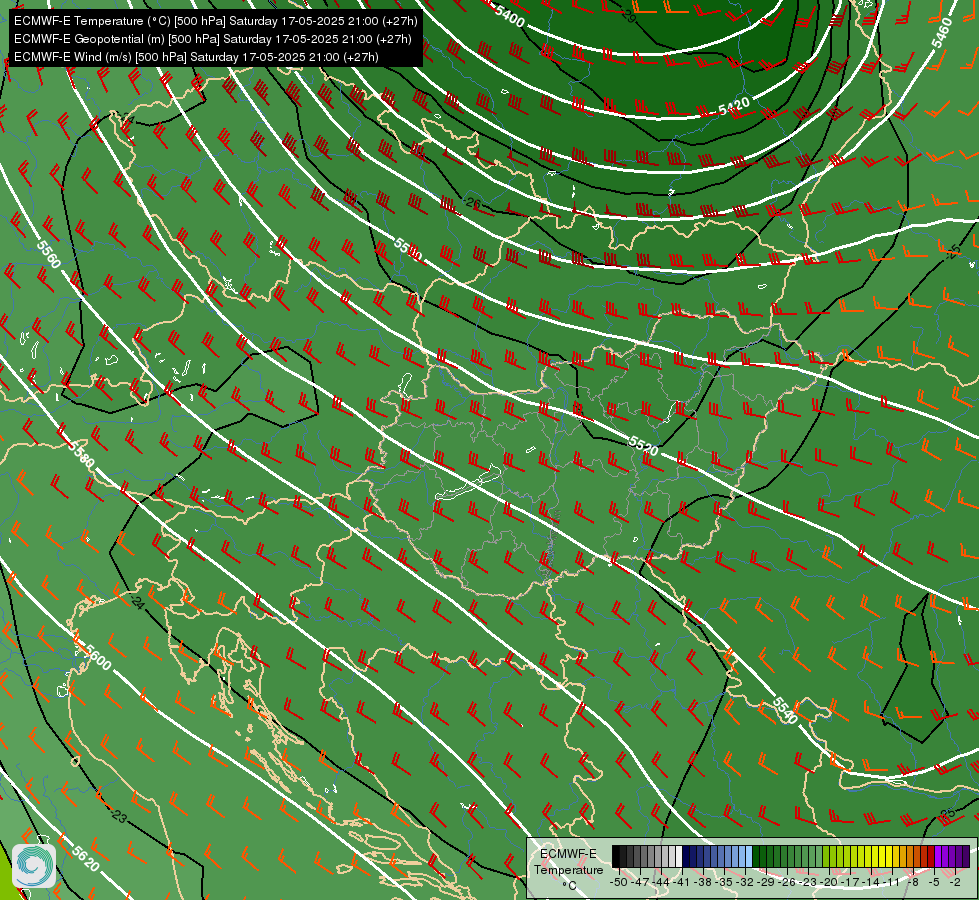Click the 5400 geopotential contour label
The width and height of the screenshot is (979, 900).
point(509,15)
